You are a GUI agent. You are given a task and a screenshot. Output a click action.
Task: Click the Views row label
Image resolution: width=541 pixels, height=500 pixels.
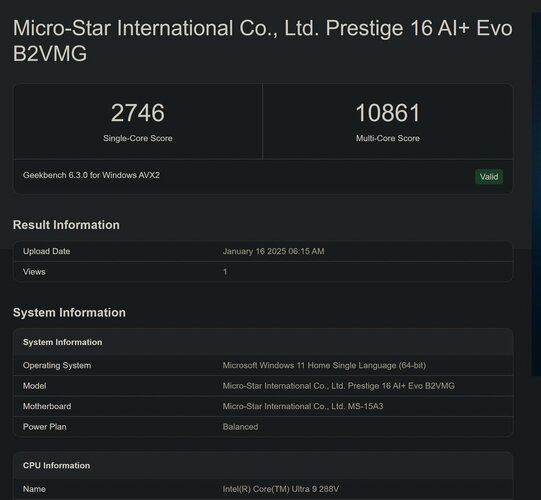(x=34, y=272)
